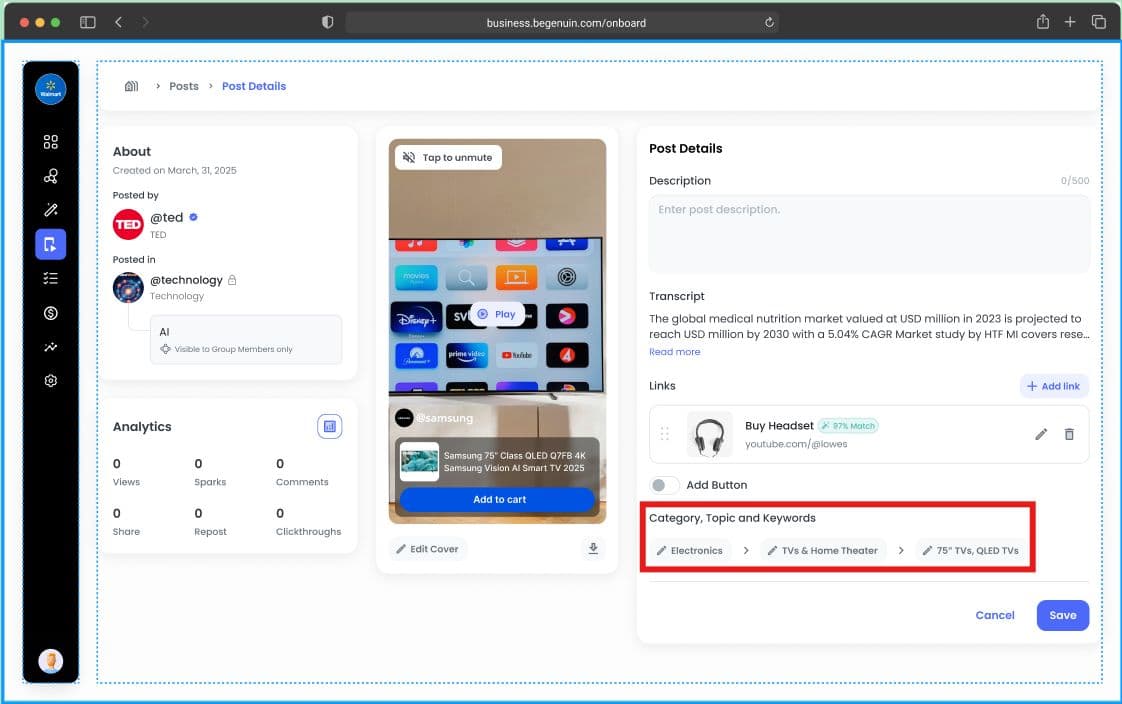Delete the Buy Headset link trash icon
This screenshot has height=704, width=1122.
tap(1069, 434)
